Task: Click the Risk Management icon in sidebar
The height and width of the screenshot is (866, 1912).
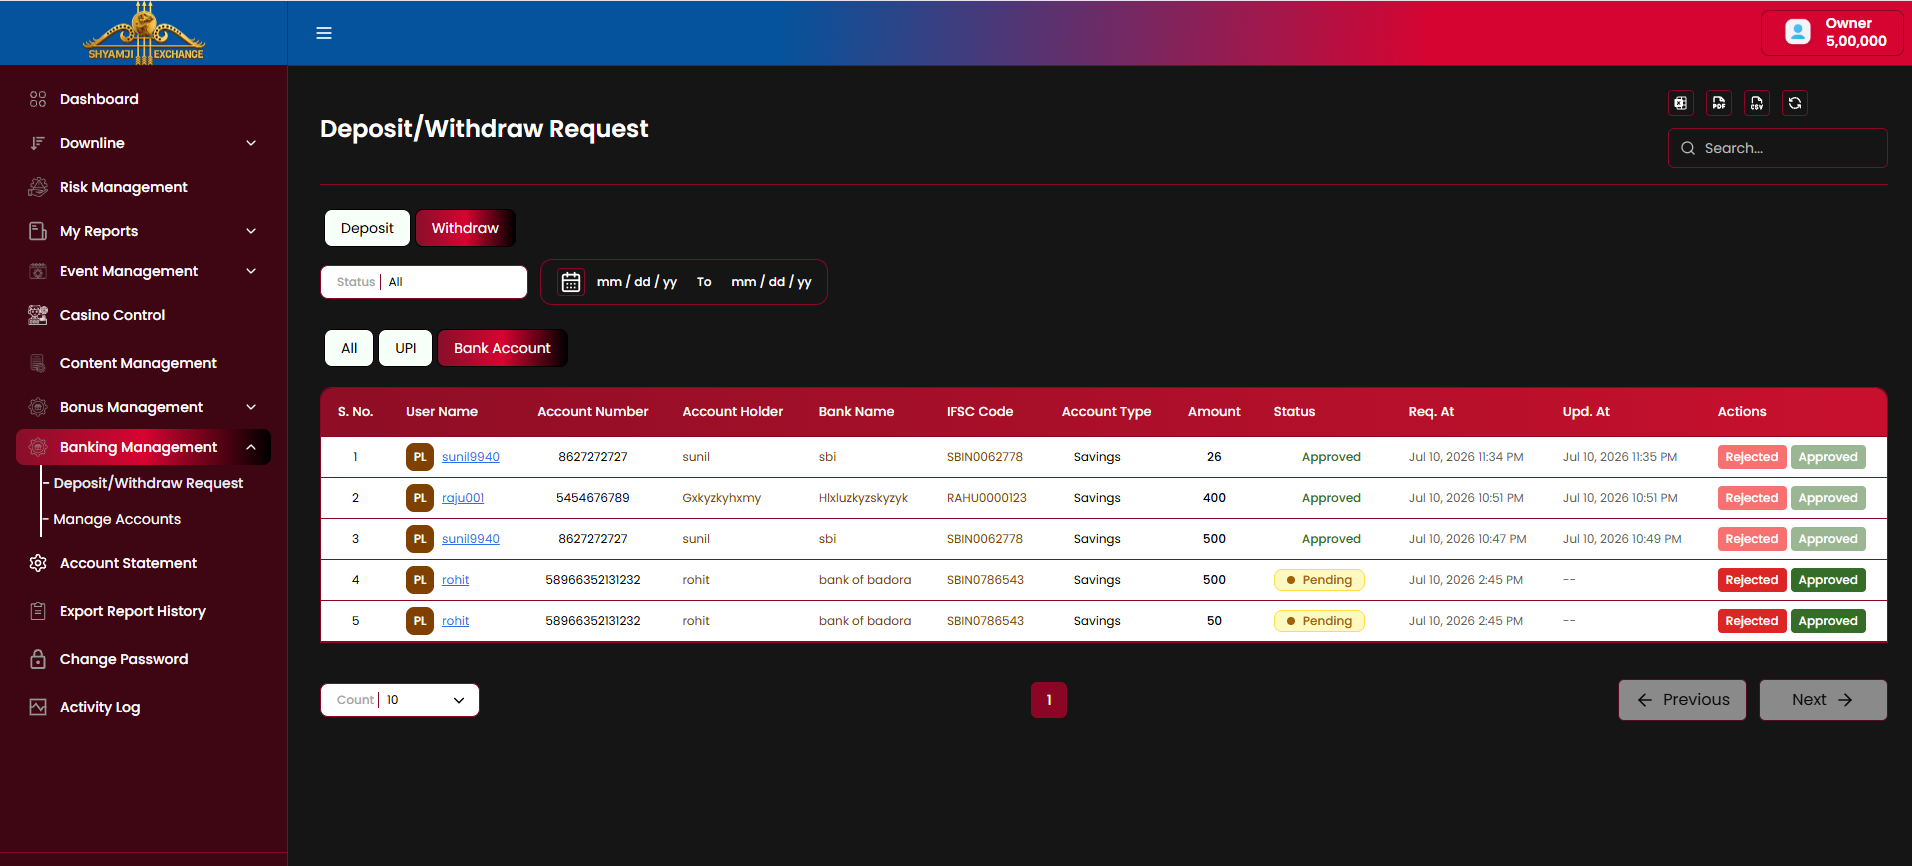Action: coord(38,187)
